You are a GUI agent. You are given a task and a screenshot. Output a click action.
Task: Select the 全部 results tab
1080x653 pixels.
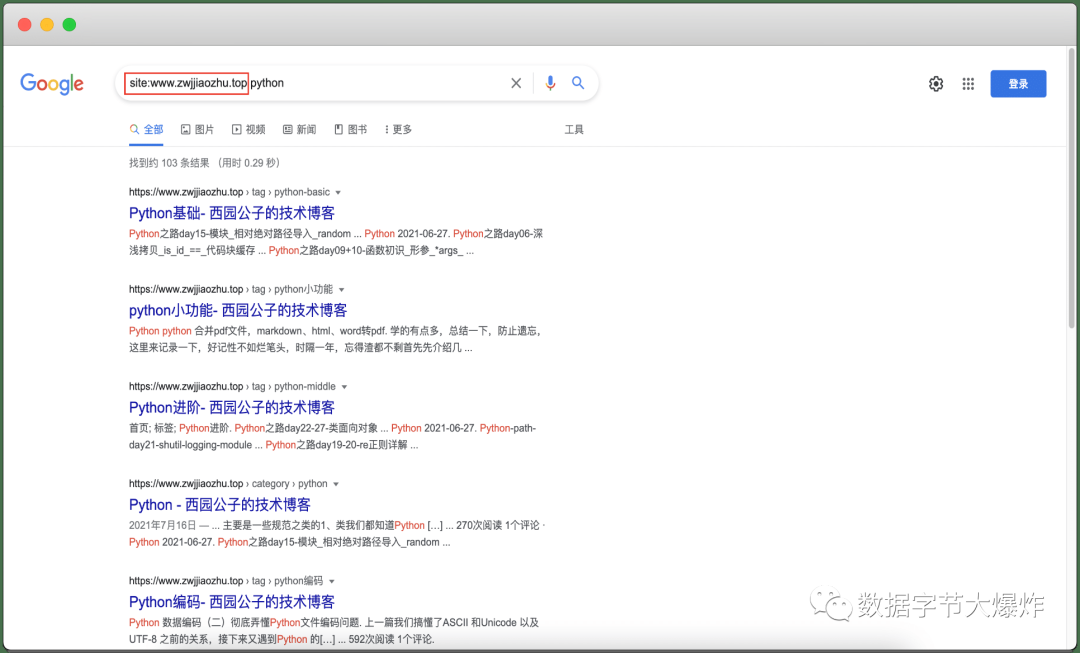coord(146,129)
